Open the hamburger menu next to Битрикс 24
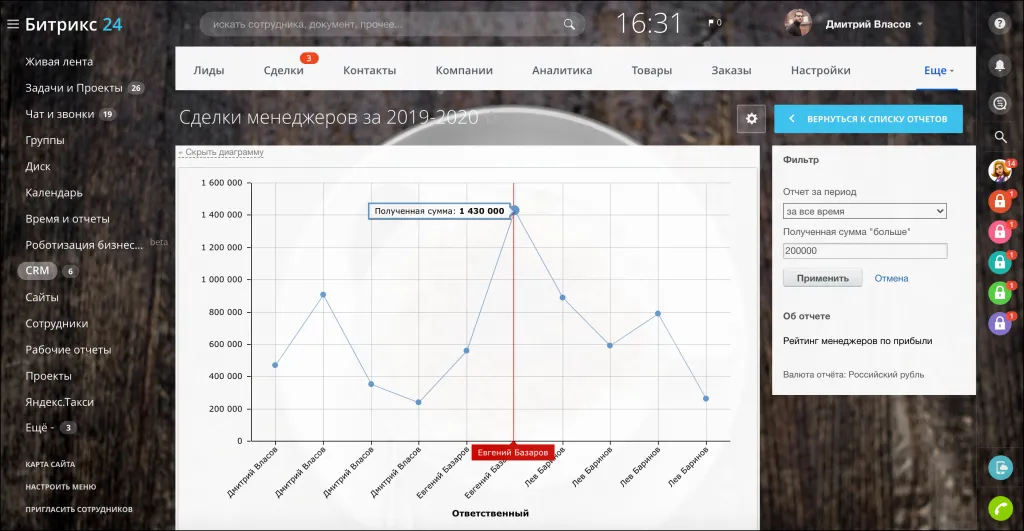The height and width of the screenshot is (531, 1024). point(13,24)
